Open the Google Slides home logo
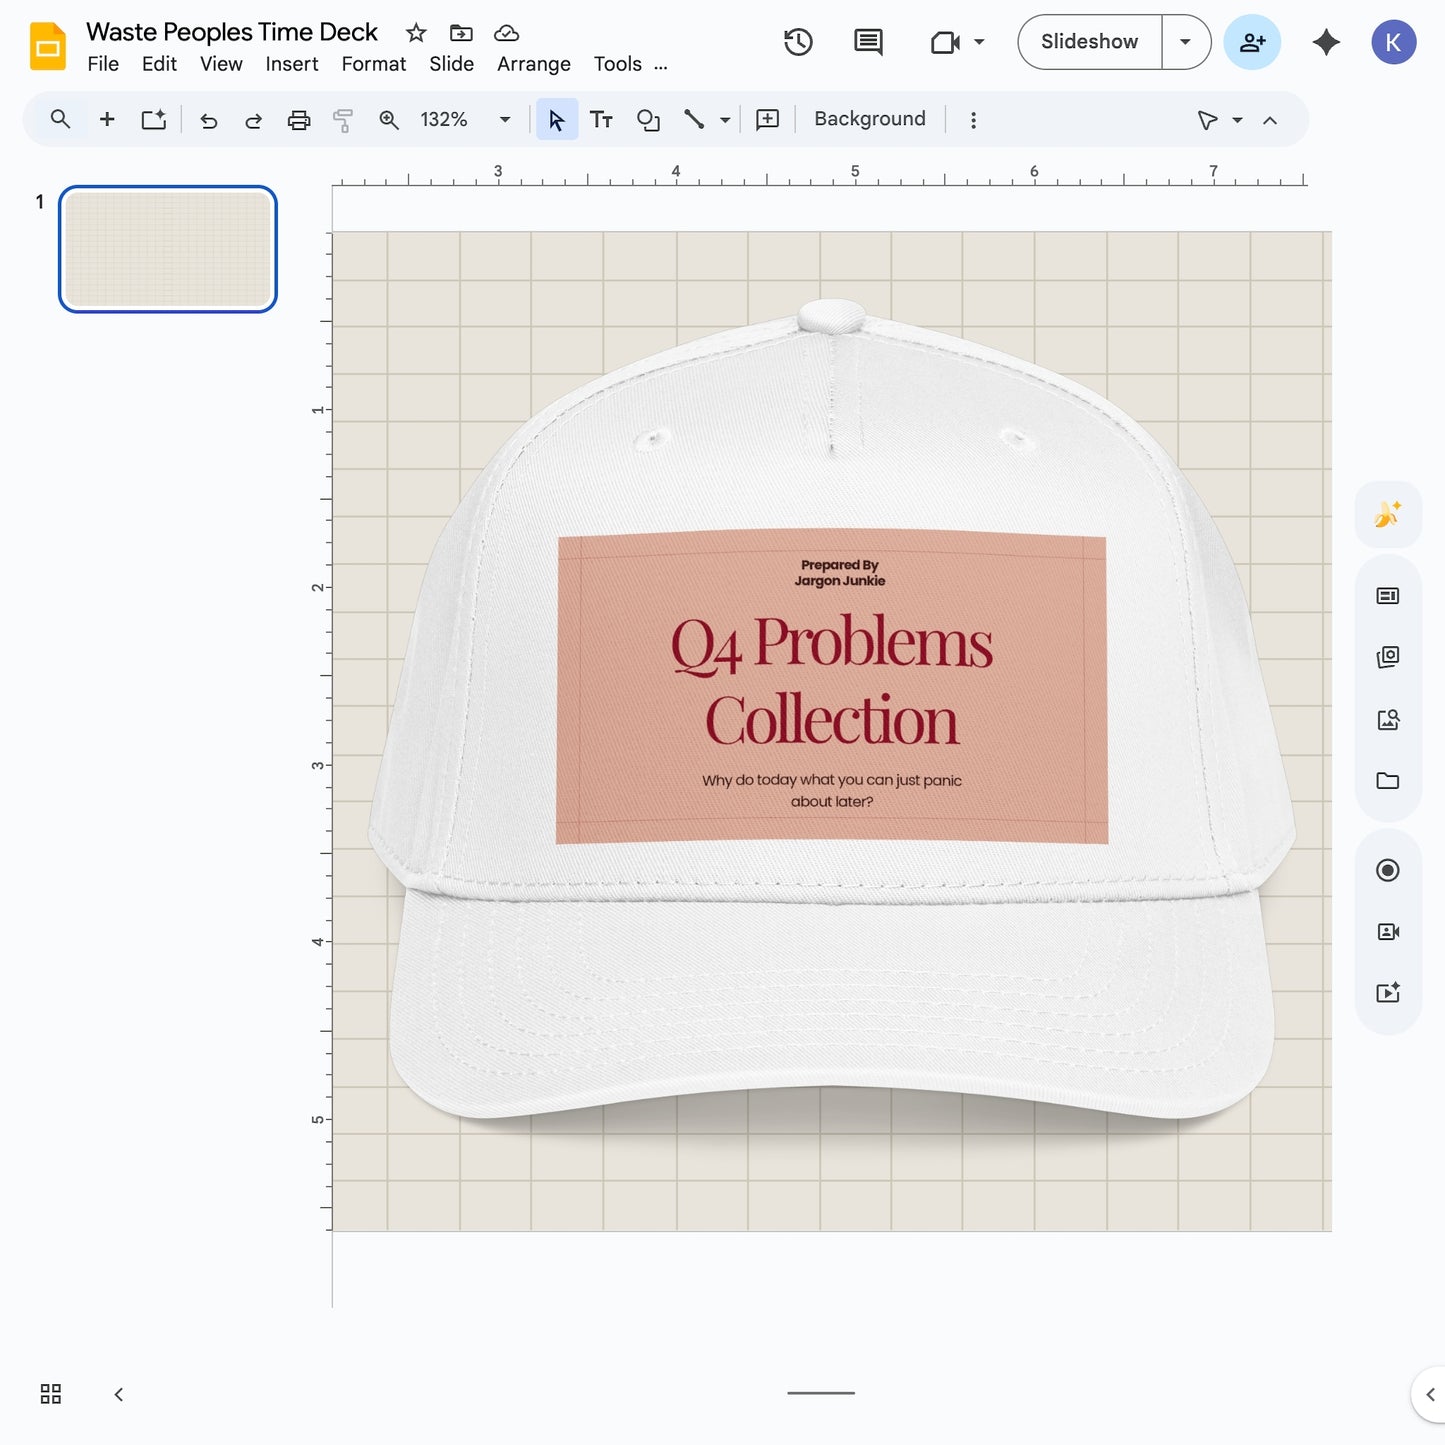1445x1445 pixels. 47,46
